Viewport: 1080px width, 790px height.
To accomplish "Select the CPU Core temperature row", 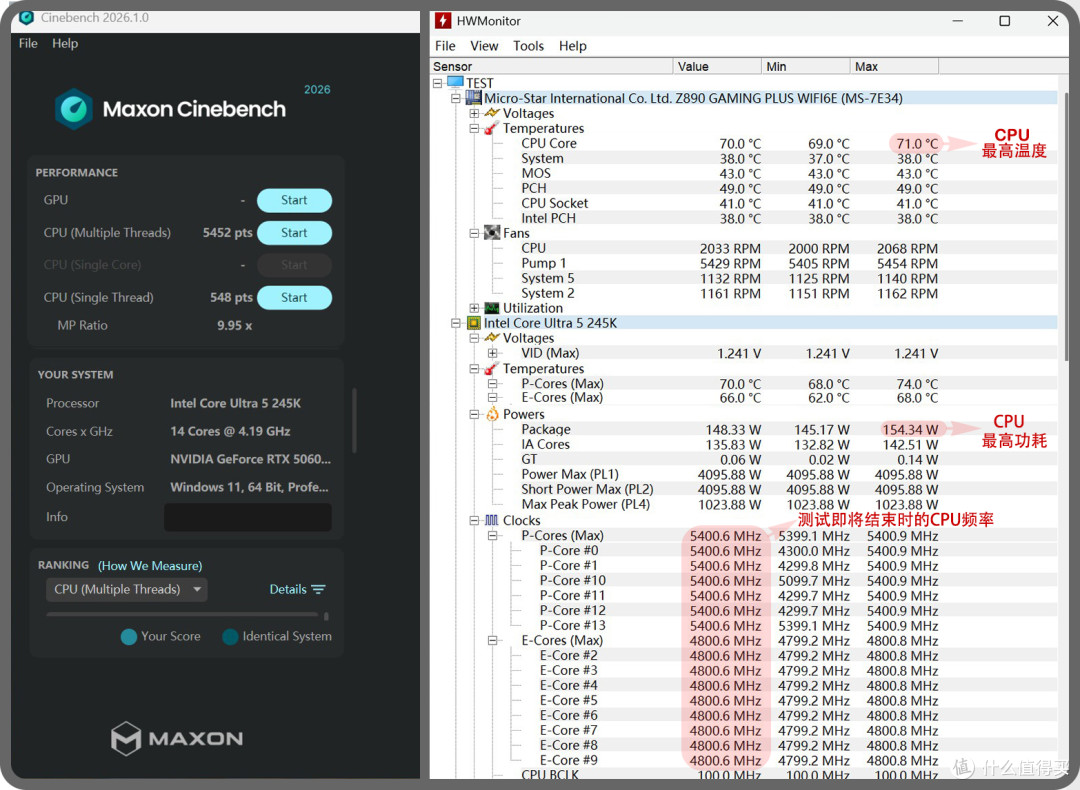I will tap(744, 143).
